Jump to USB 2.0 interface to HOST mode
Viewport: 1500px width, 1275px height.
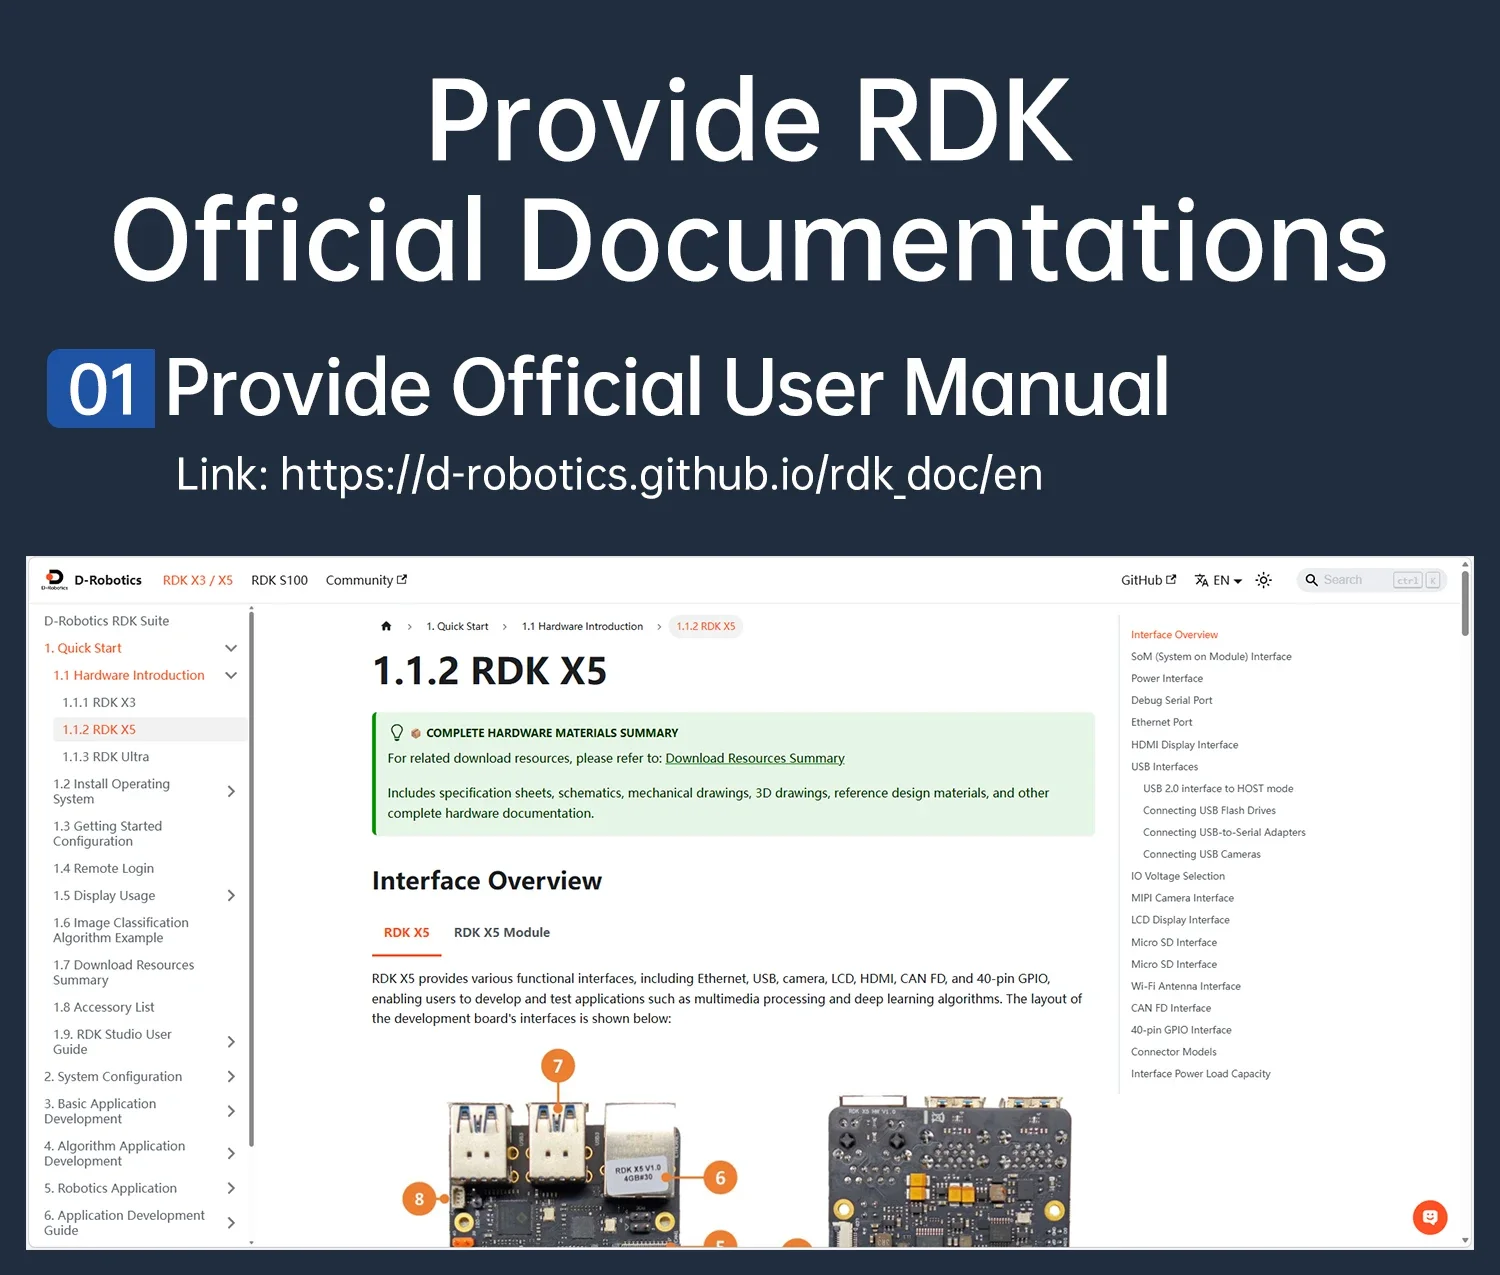pyautogui.click(x=1218, y=789)
